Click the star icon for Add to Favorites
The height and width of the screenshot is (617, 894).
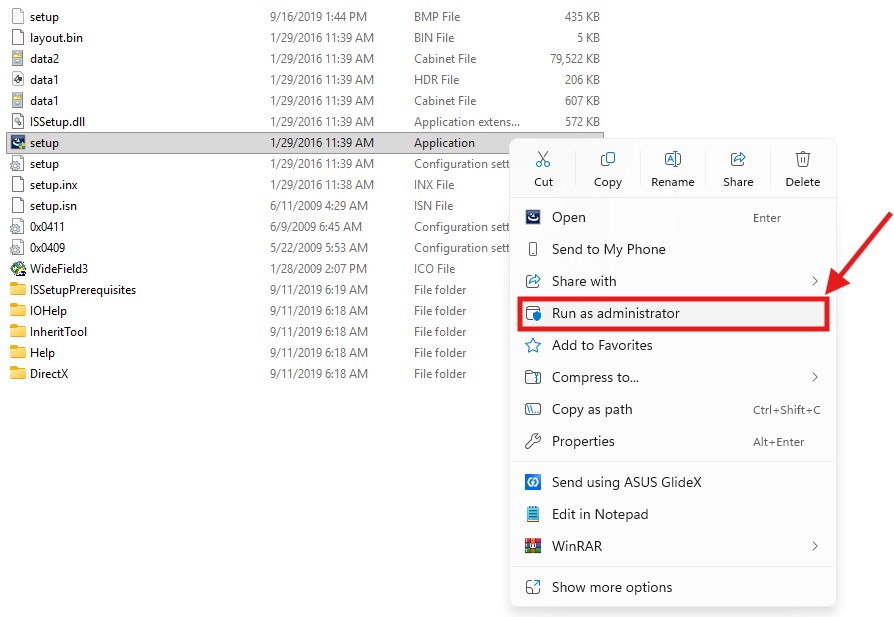(x=533, y=345)
